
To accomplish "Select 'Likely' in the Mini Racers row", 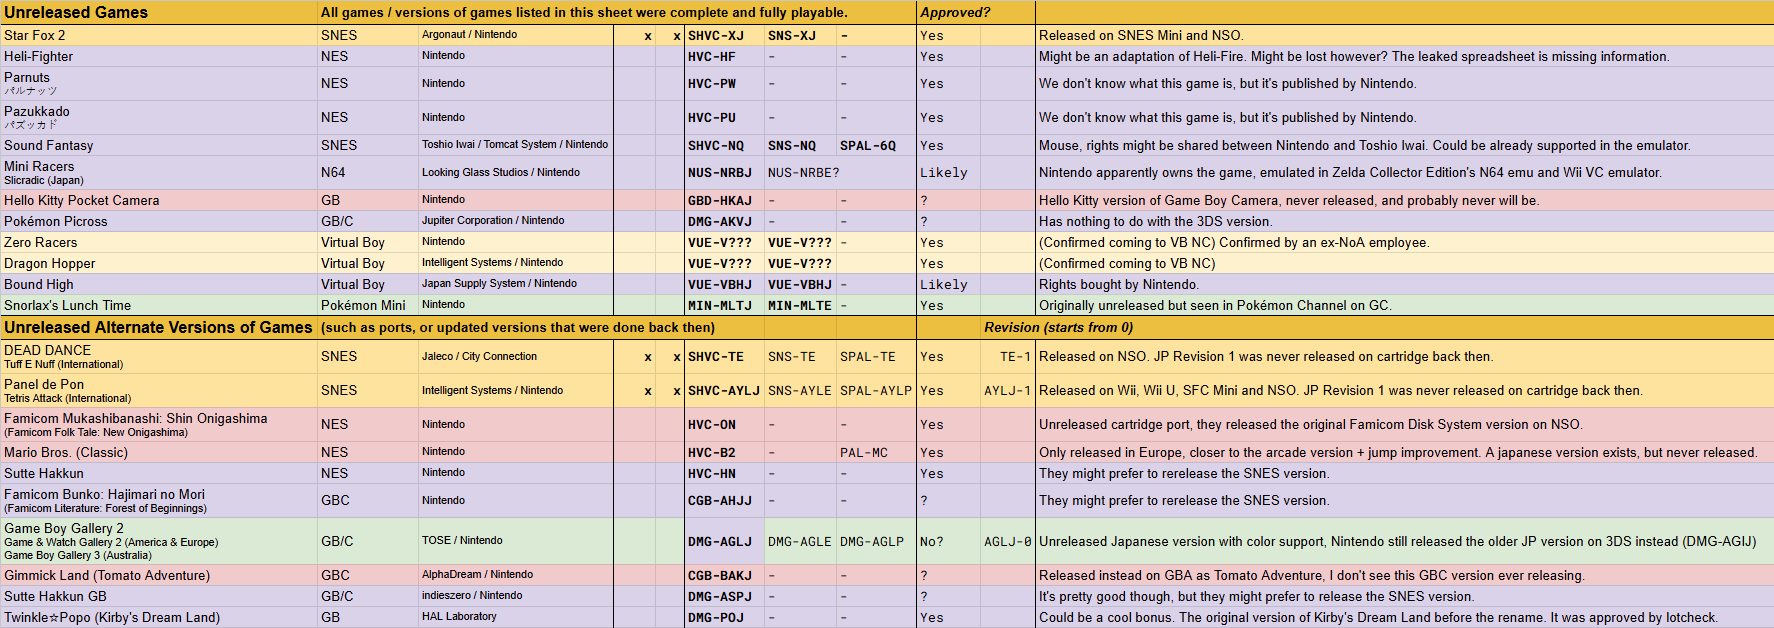I will point(948,172).
